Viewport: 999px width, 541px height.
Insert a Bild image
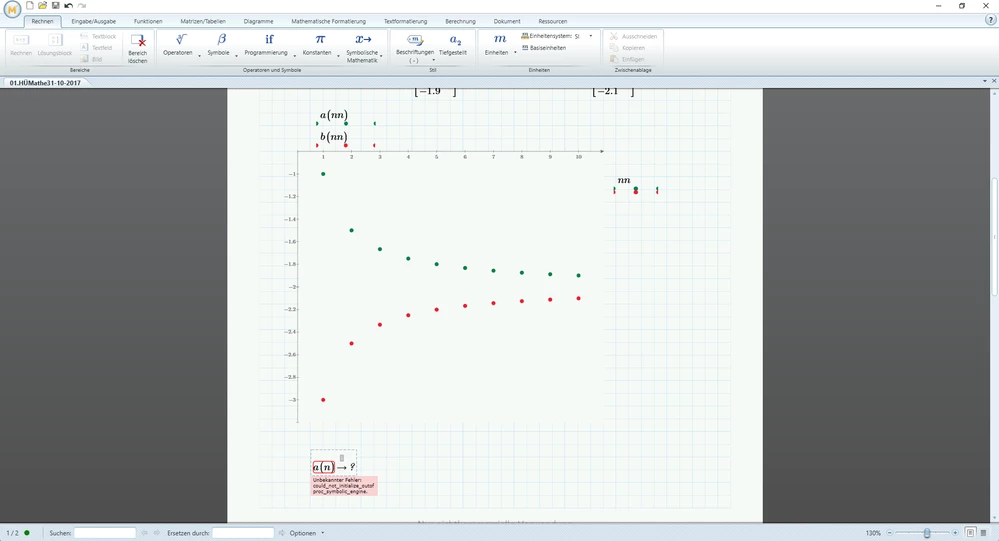pos(91,59)
